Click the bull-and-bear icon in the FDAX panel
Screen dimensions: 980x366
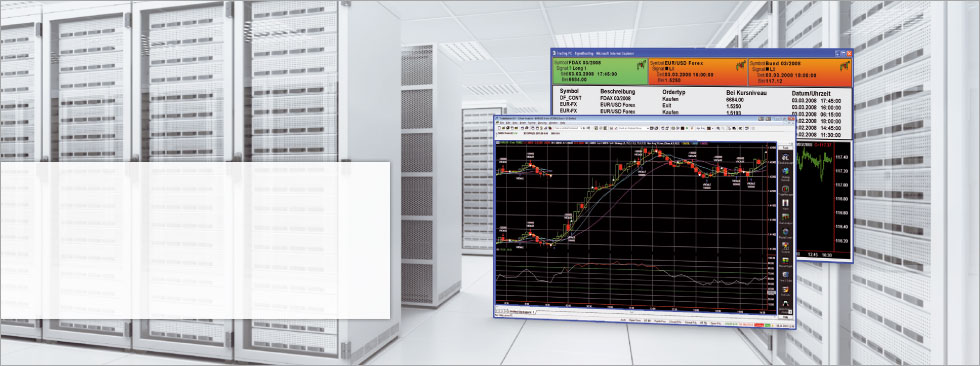coord(641,64)
